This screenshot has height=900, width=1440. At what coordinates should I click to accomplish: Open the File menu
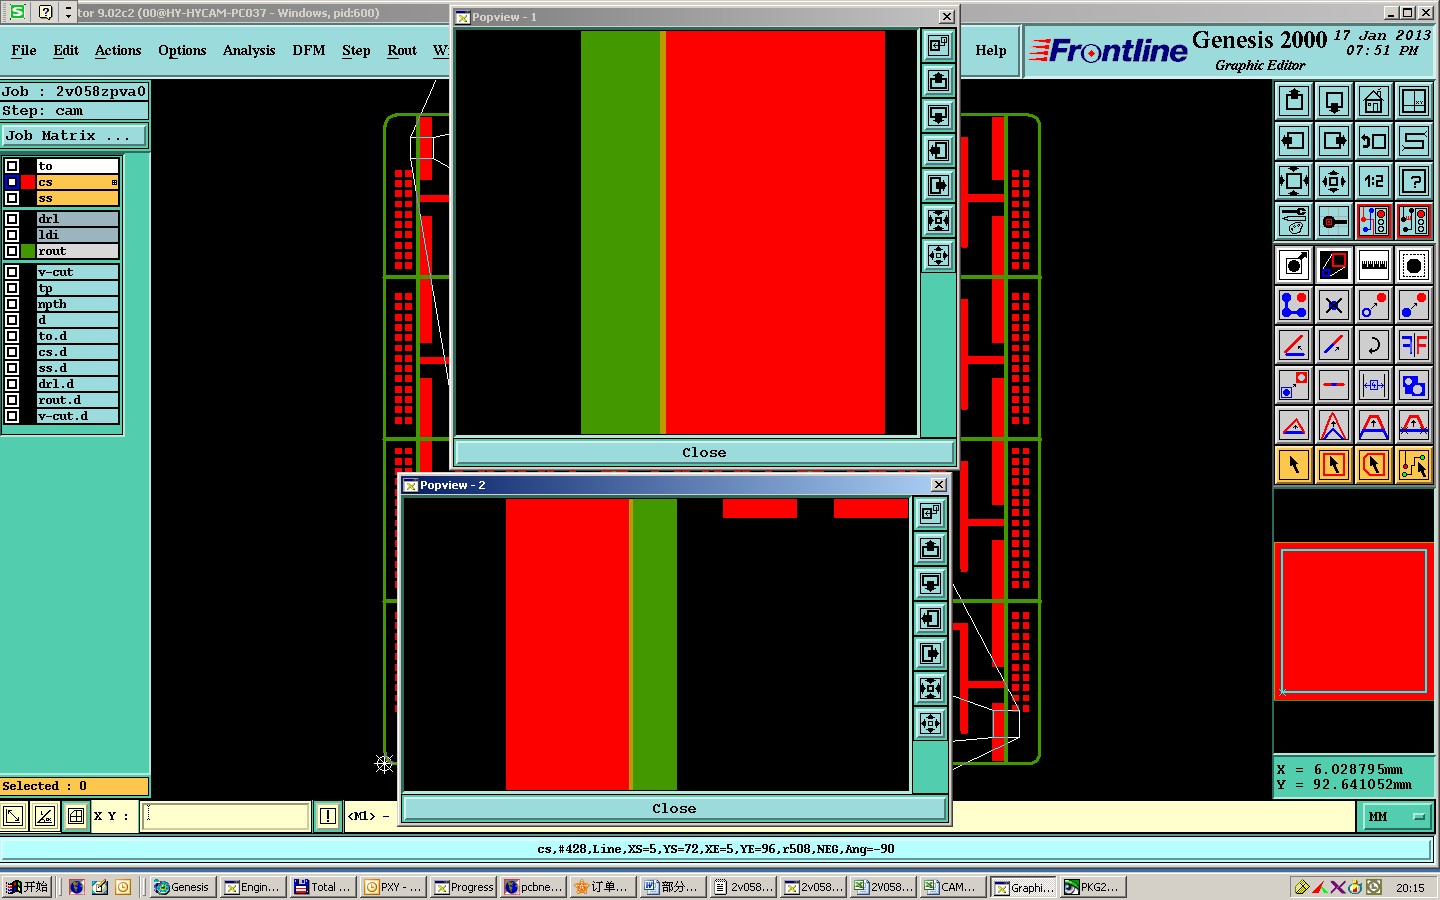tap(24, 50)
